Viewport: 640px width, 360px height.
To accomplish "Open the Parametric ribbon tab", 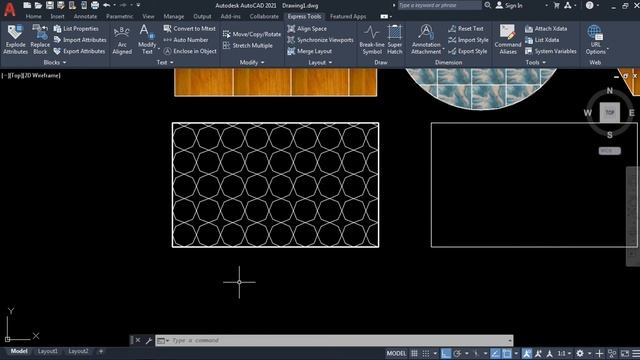I will tap(120, 17).
